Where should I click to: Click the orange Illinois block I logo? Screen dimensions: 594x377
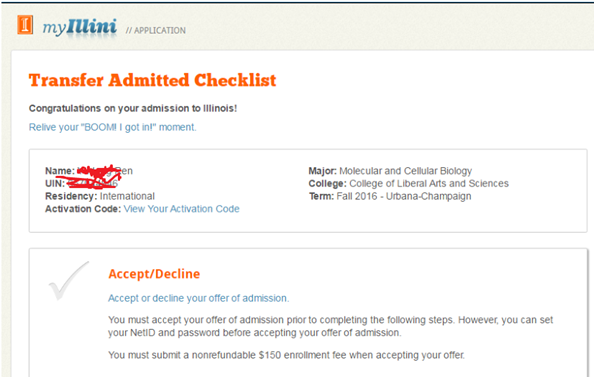pyautogui.click(x=25, y=25)
